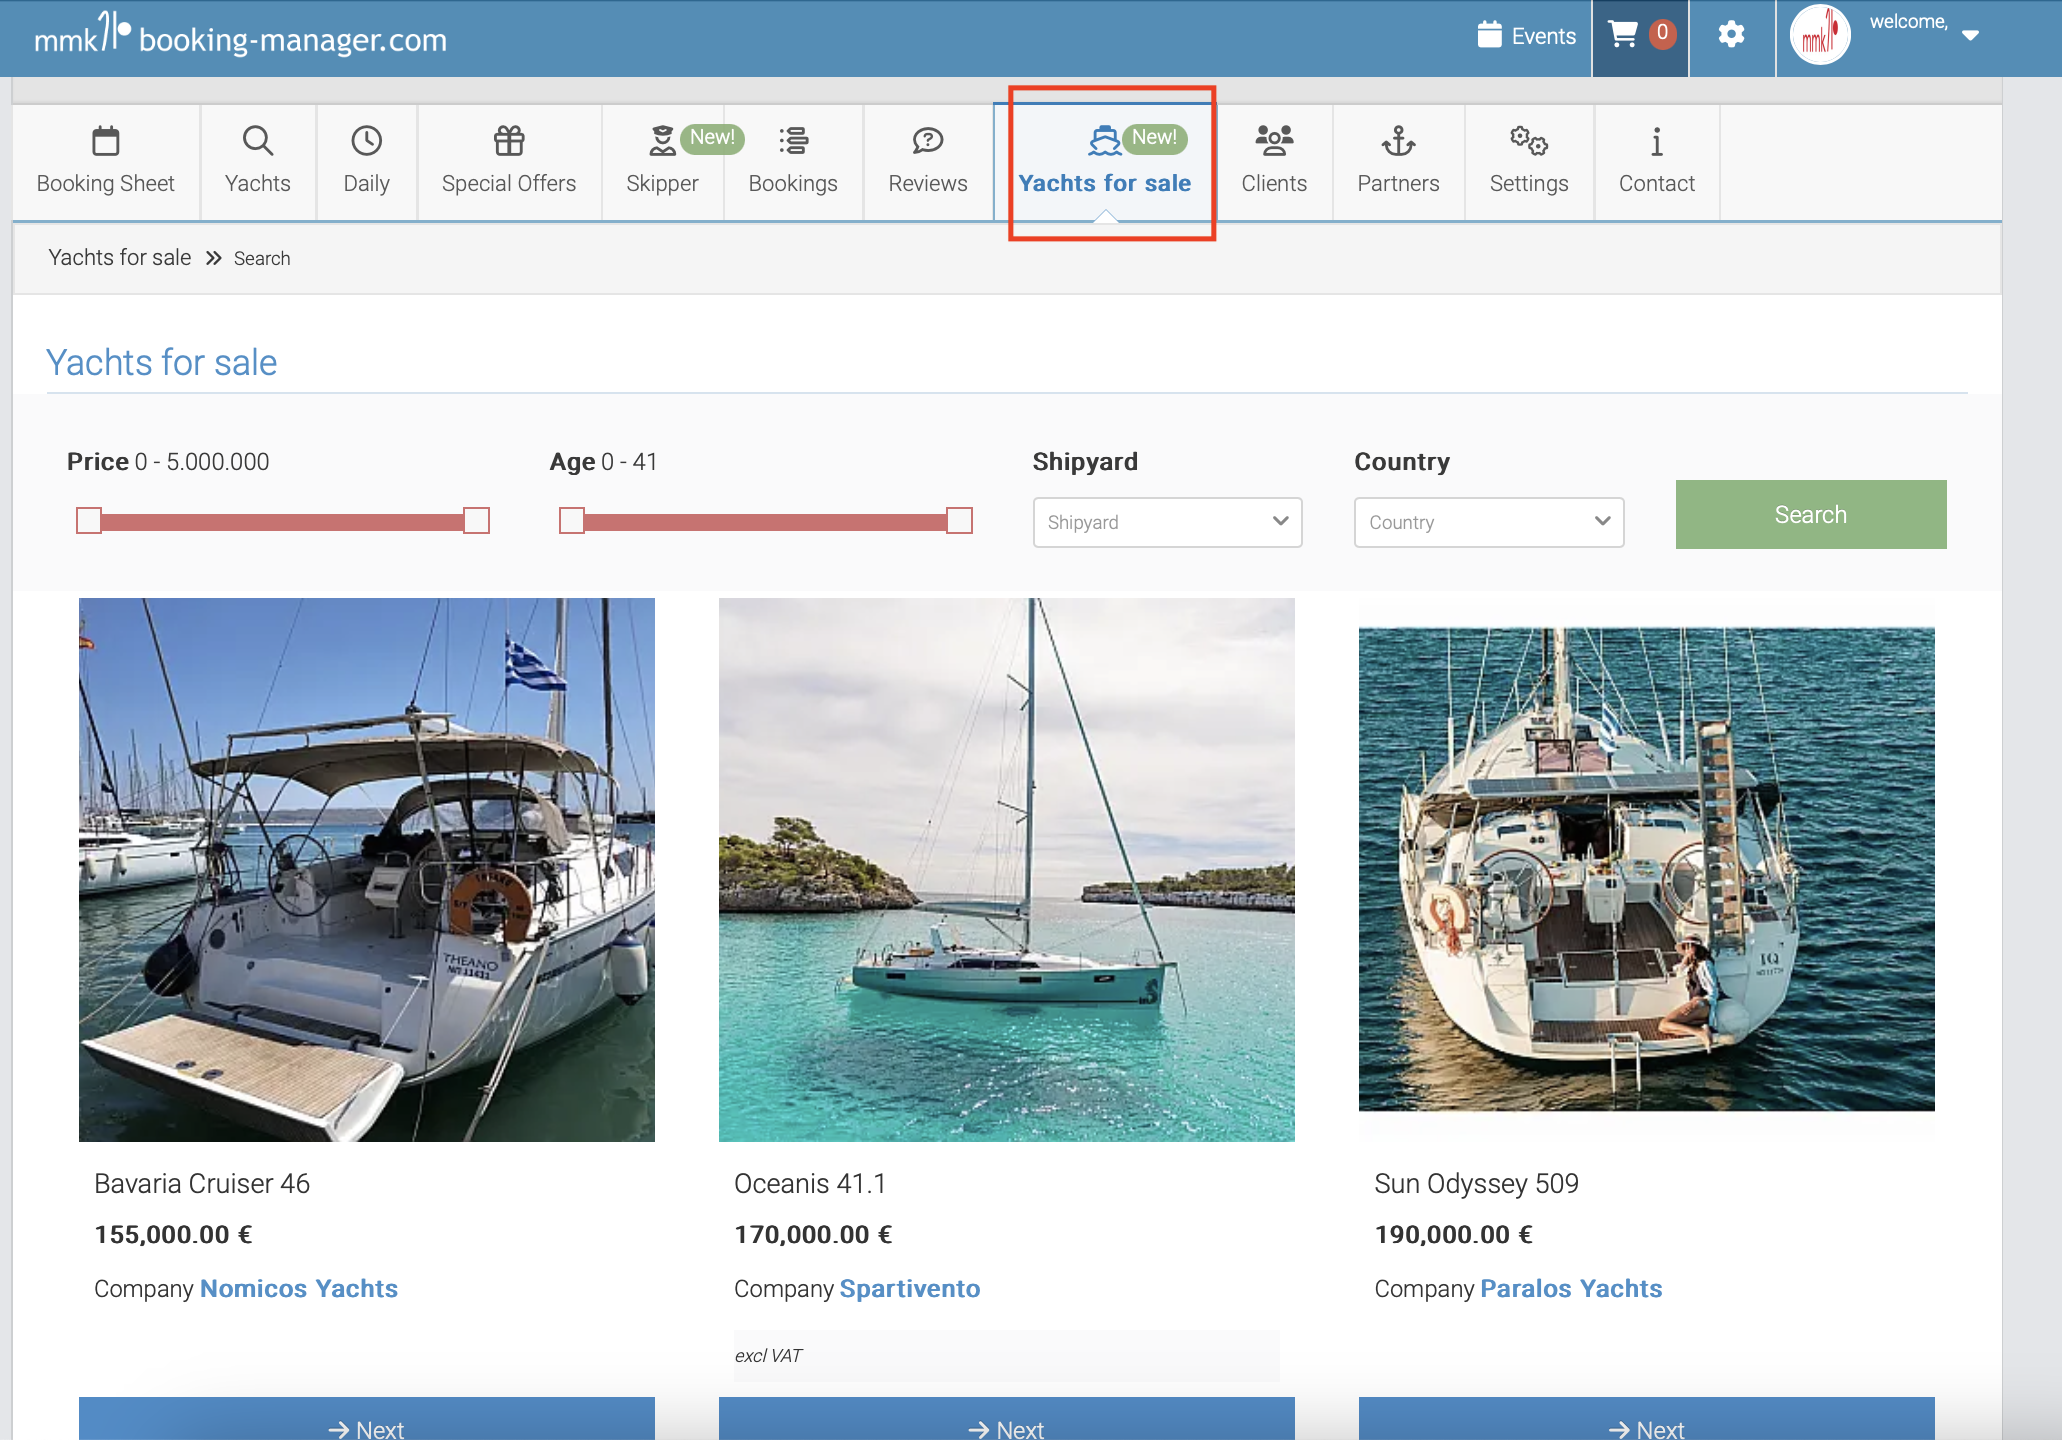Open the Spartivento company link
The image size is (2062, 1440).
coord(910,1288)
